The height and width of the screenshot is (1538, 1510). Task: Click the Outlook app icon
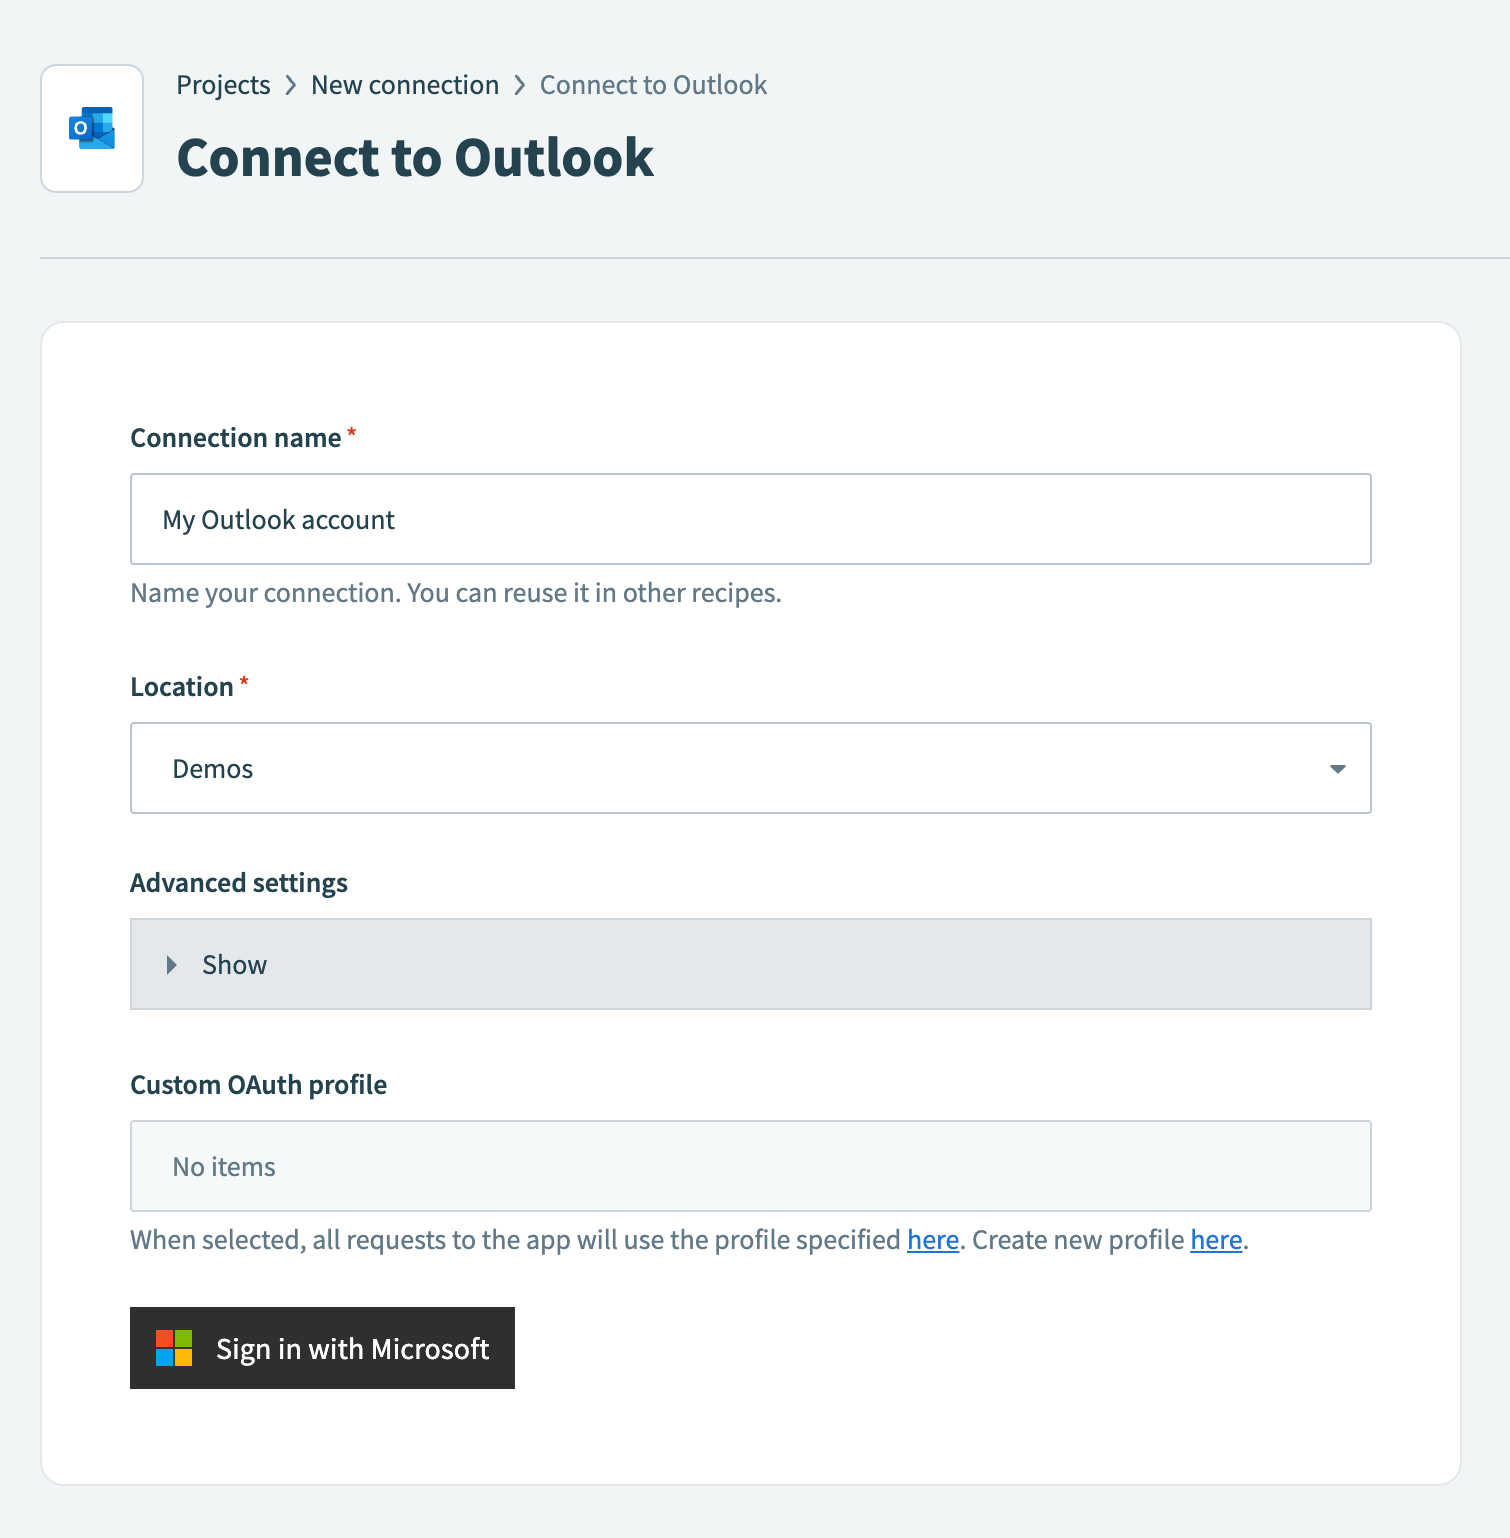click(x=91, y=128)
